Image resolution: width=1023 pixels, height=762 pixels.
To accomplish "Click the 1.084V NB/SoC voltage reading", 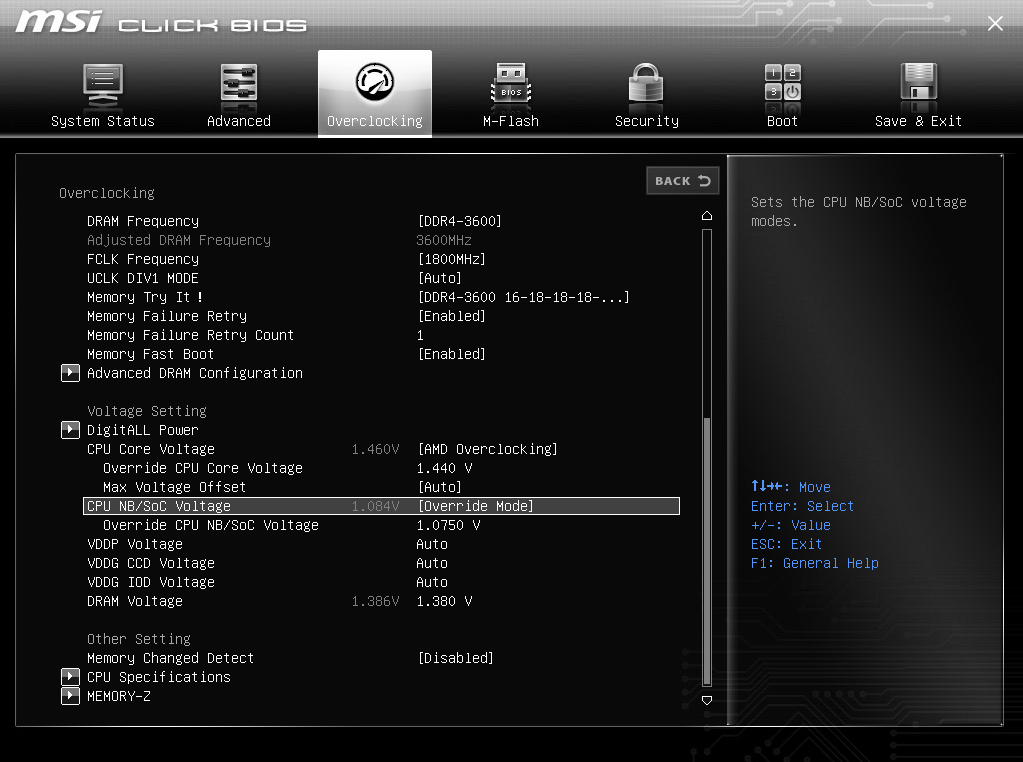I will tap(375, 506).
